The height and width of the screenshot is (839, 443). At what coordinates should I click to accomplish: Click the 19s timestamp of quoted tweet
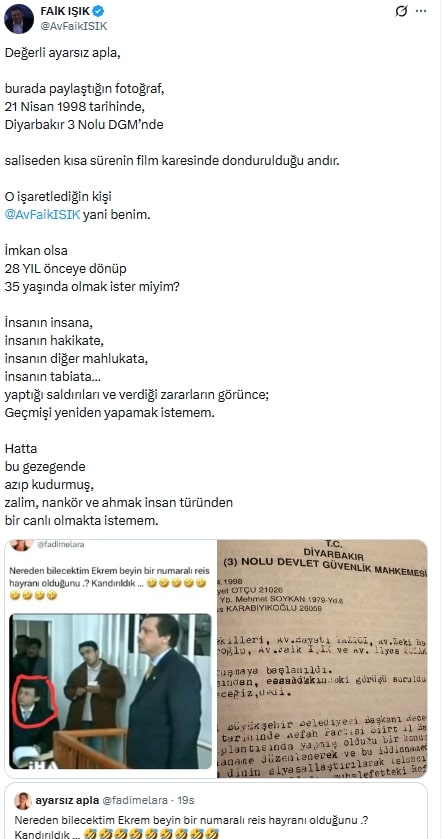(x=184, y=800)
